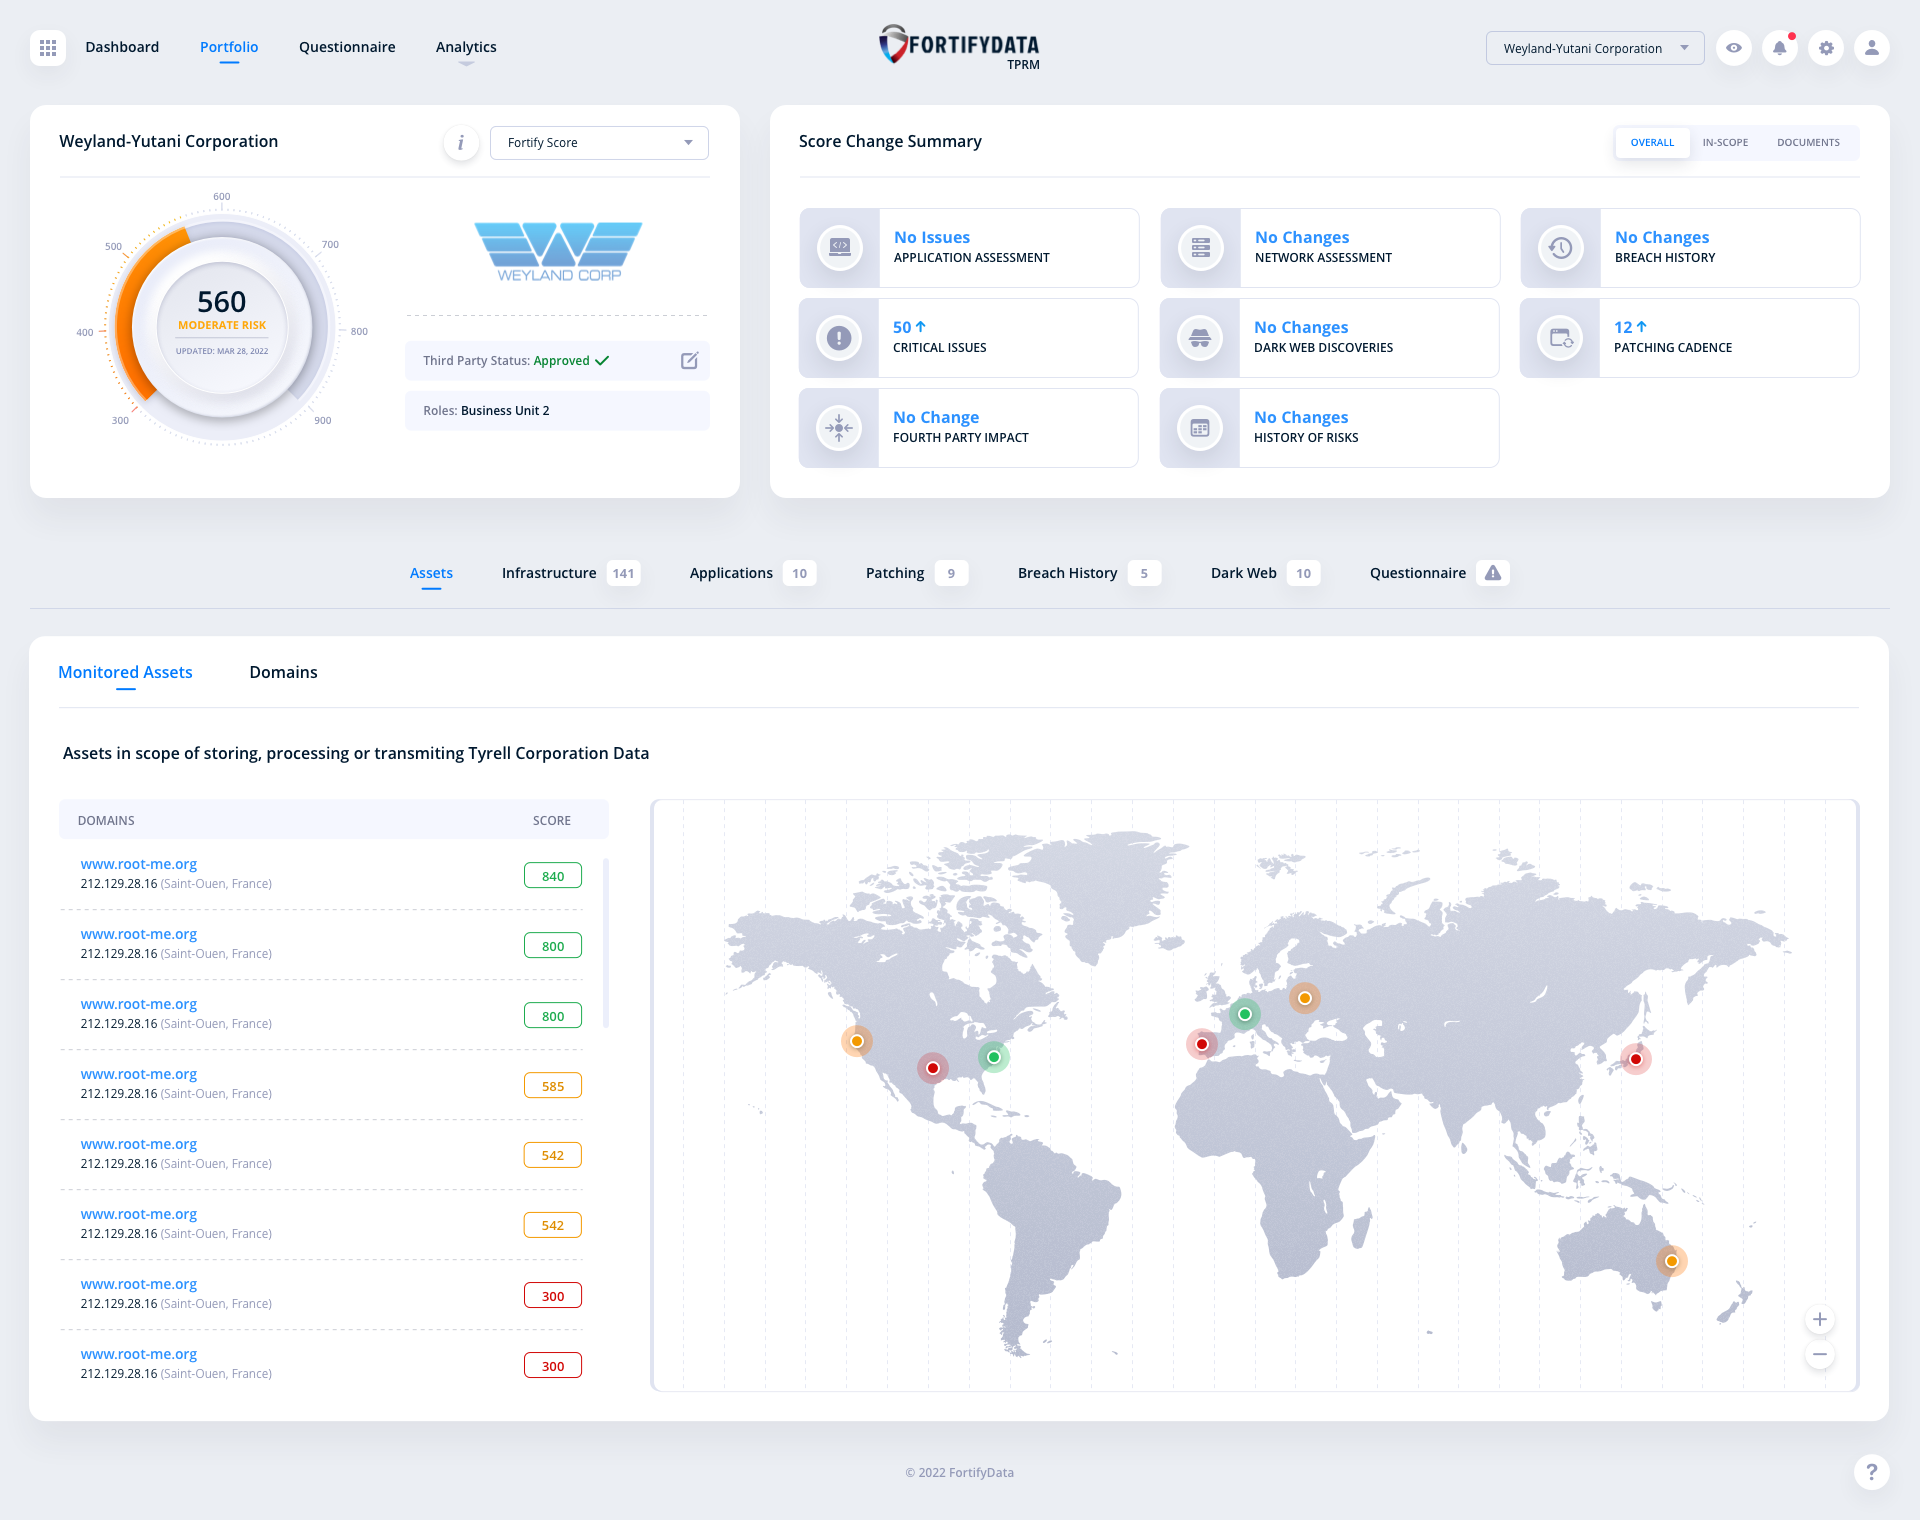Image resolution: width=1920 pixels, height=1520 pixels.
Task: Open the Weyland-Yutani Corporation company dropdown
Action: pyautogui.click(x=1595, y=48)
